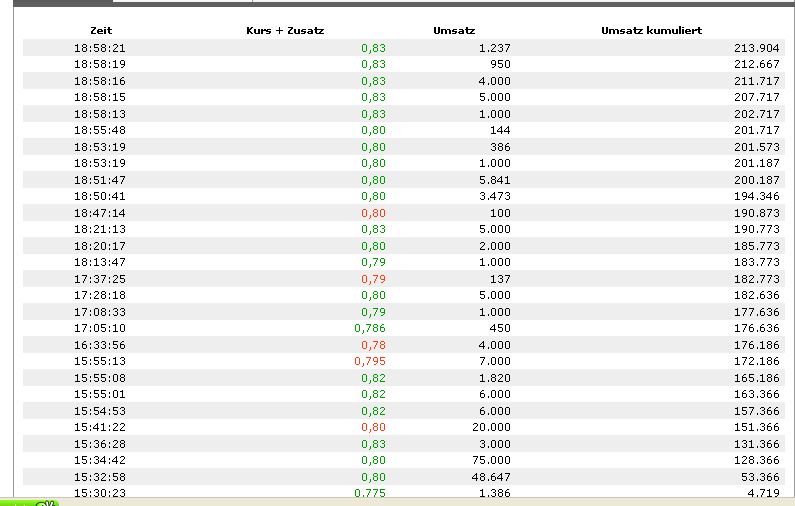Select the time cell 18:55:48
Image resolution: width=795 pixels, height=506 pixels.
(x=100, y=130)
